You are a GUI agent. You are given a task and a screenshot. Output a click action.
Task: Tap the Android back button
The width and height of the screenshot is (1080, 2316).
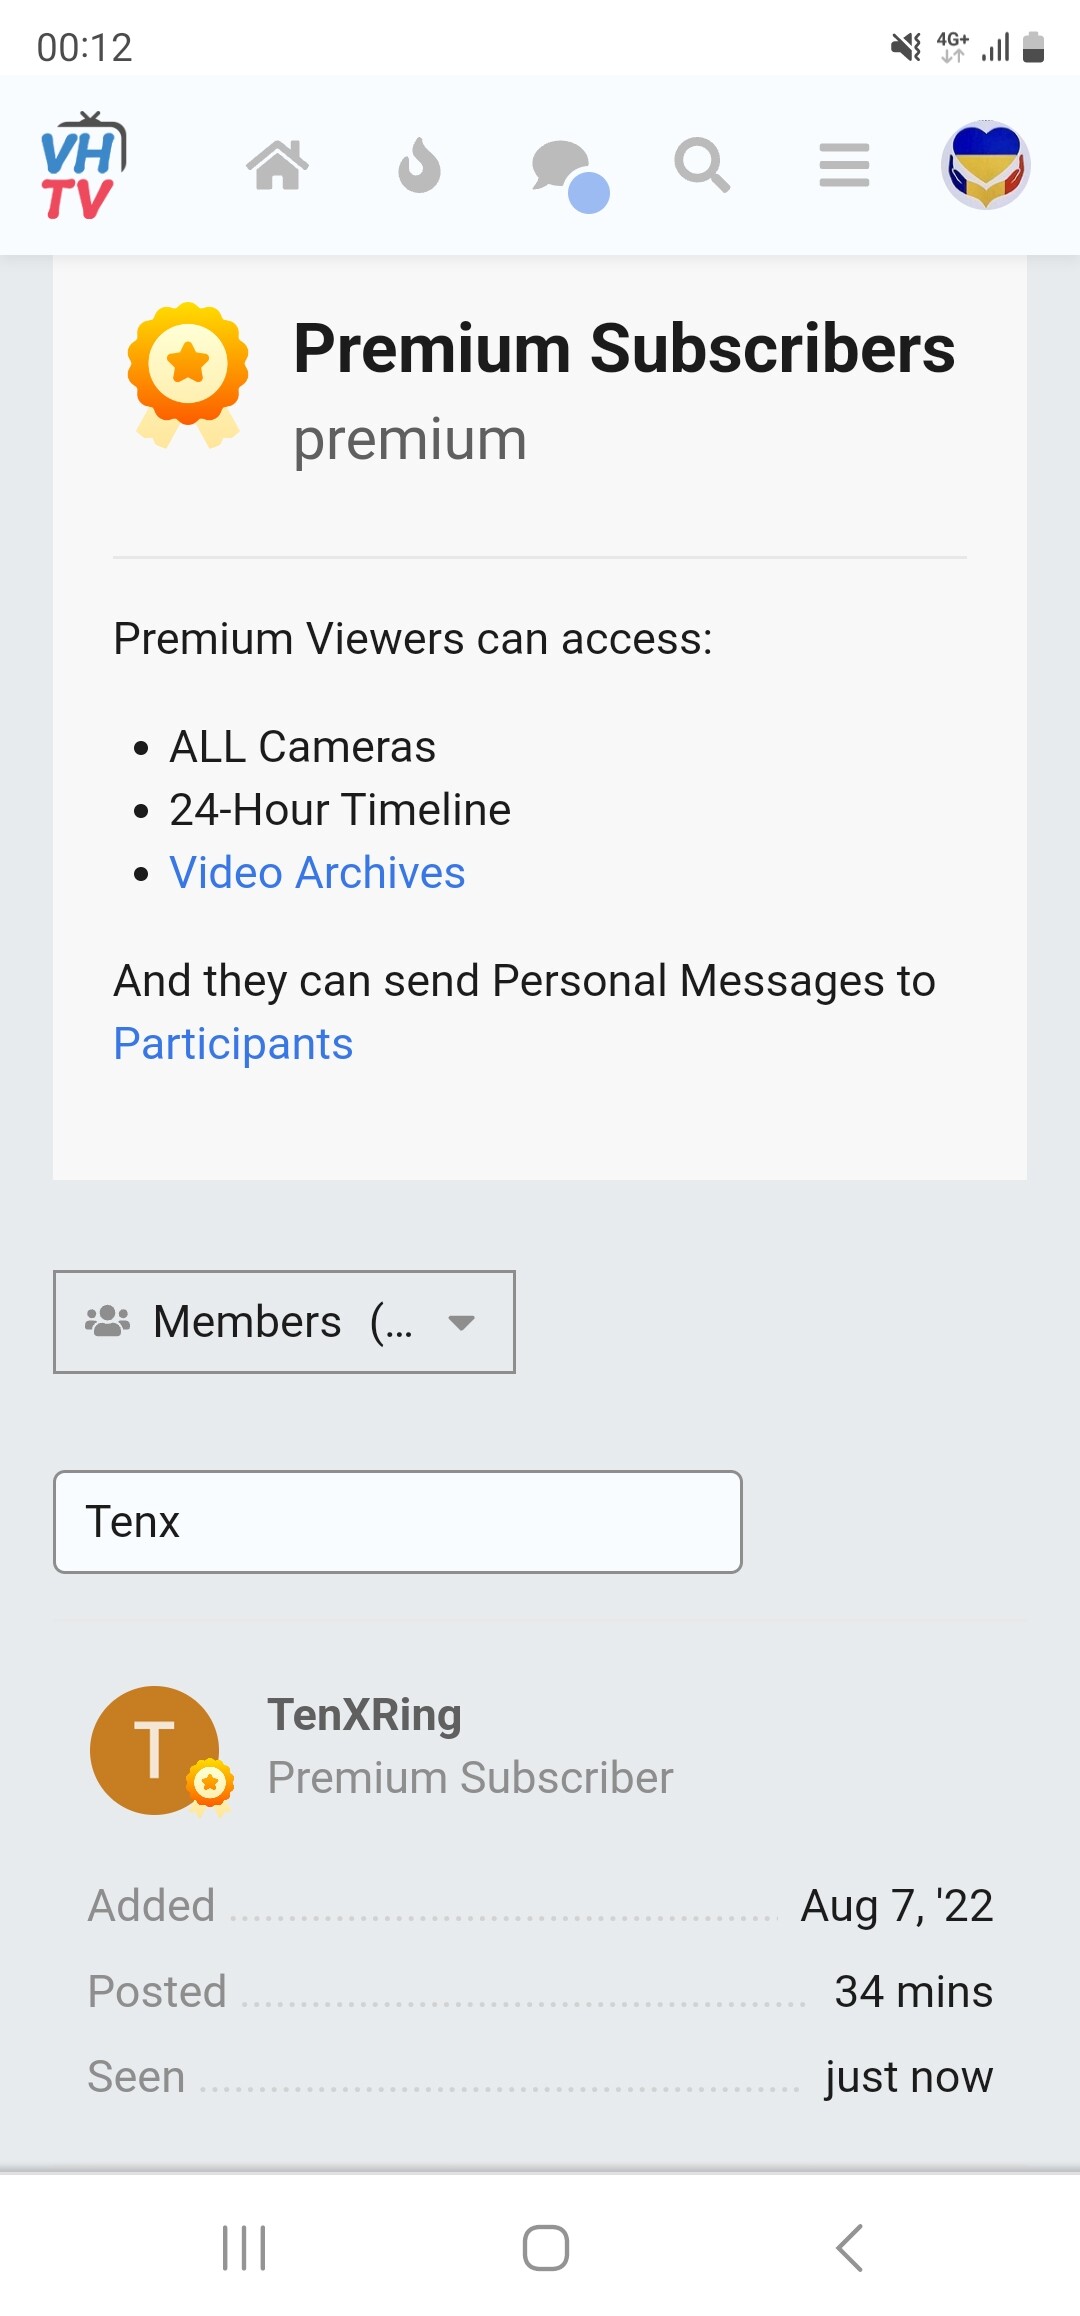tap(850, 2248)
